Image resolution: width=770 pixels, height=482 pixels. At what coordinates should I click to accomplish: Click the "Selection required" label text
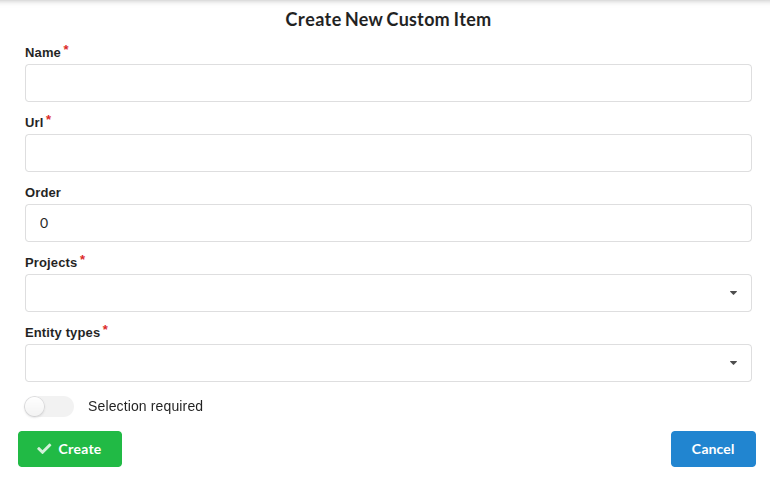tap(145, 406)
